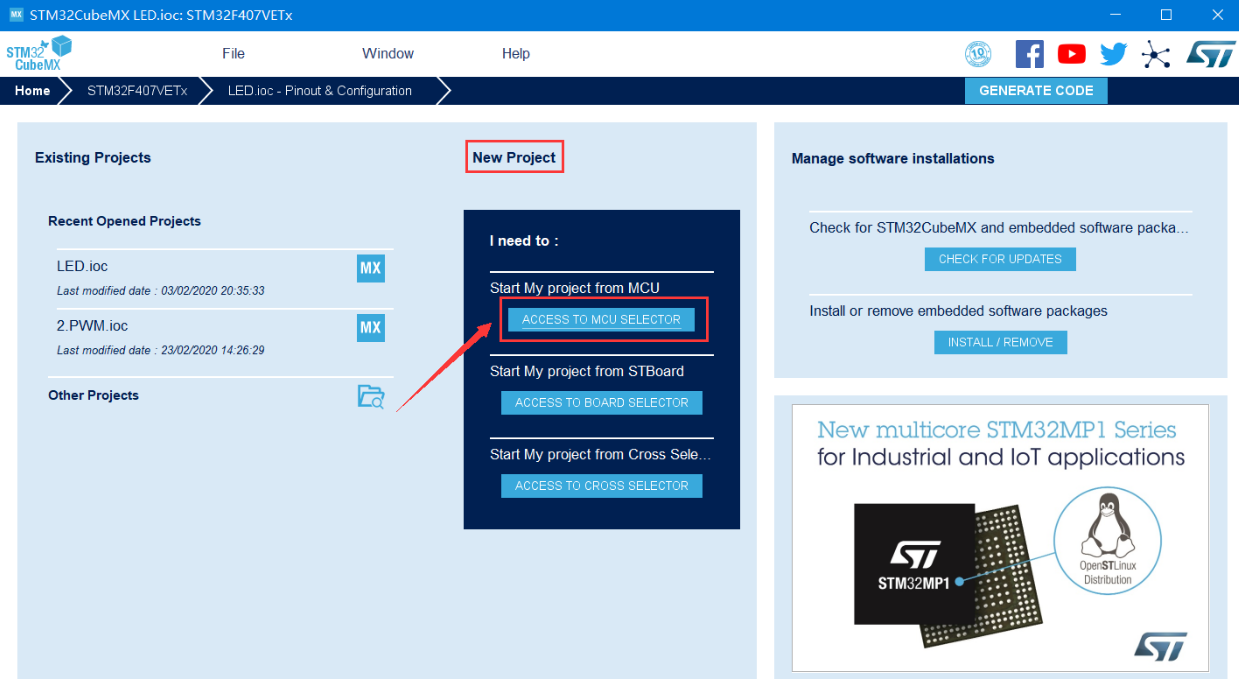Open the YouTube icon link
Image resolution: width=1239 pixels, height=679 pixels.
(1071, 54)
